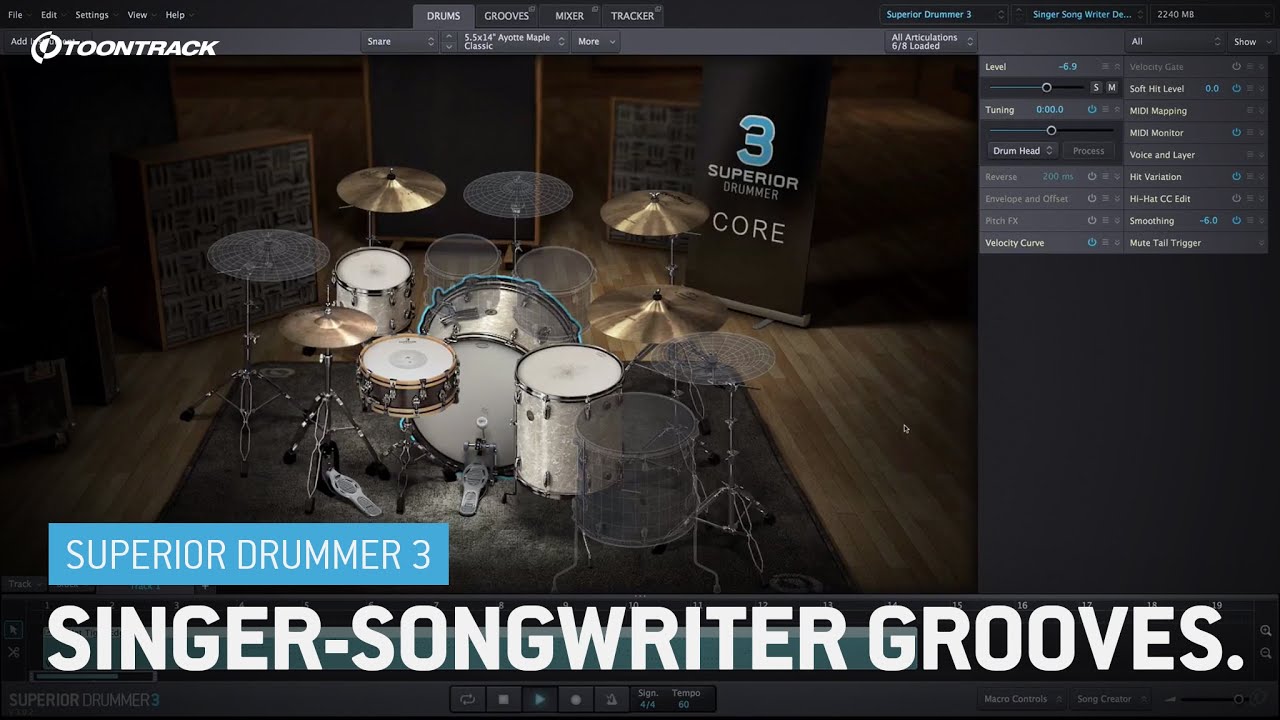1280x720 pixels.
Task: Toggle the MIDI Monitor power switch
Action: (1236, 133)
